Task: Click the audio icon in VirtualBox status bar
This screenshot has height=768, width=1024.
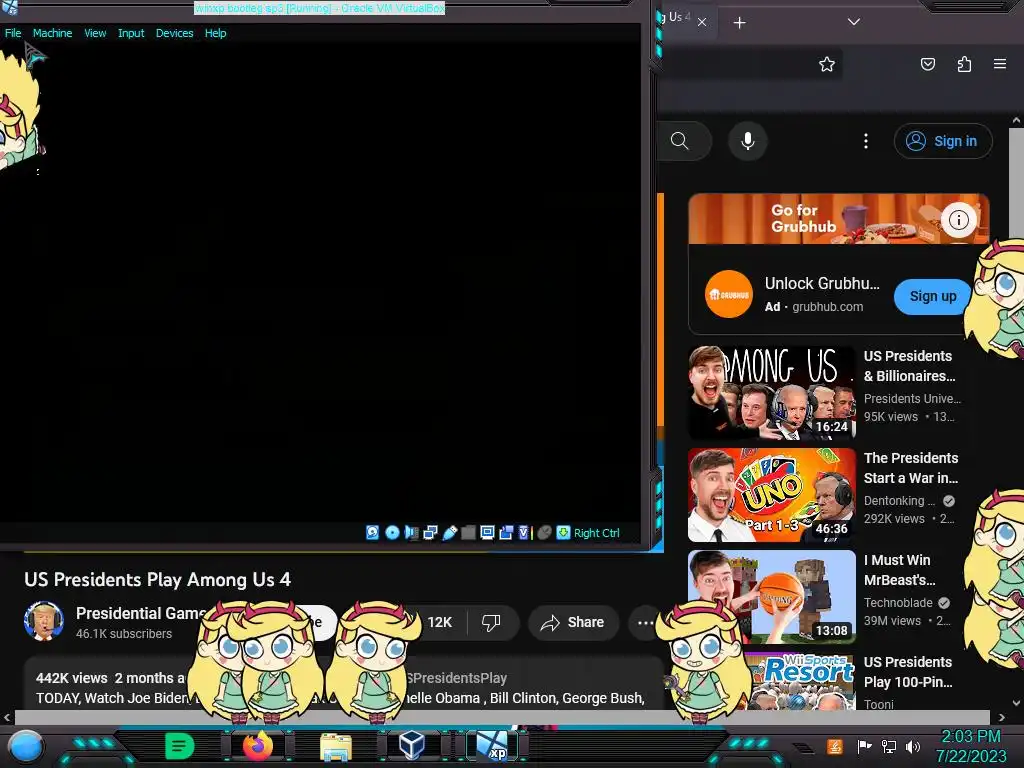Action: click(411, 533)
